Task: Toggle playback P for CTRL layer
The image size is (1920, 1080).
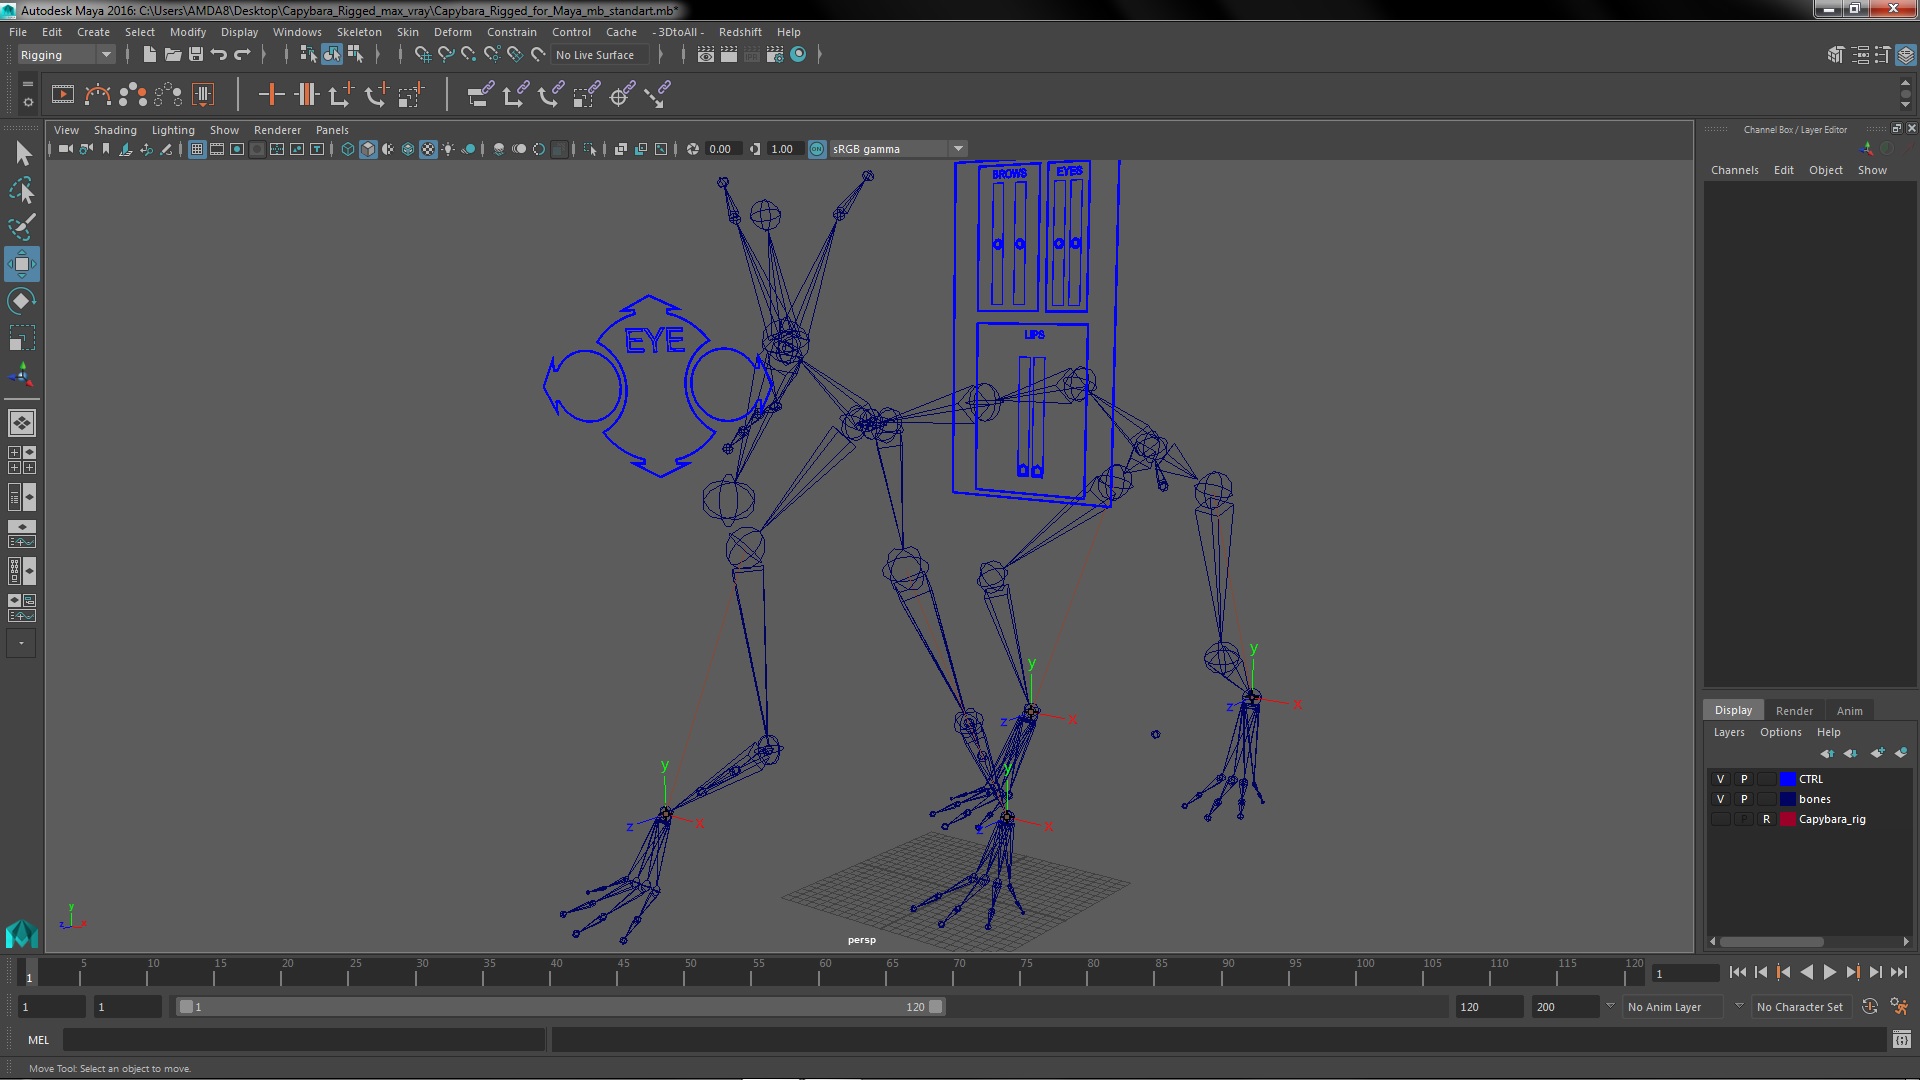Action: point(1743,779)
